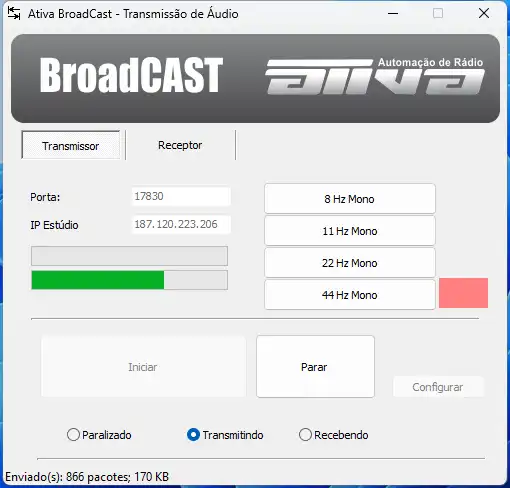This screenshot has height=488, width=510.
Task: Click the Ativa Automação de Rádio logo
Action: [375, 76]
